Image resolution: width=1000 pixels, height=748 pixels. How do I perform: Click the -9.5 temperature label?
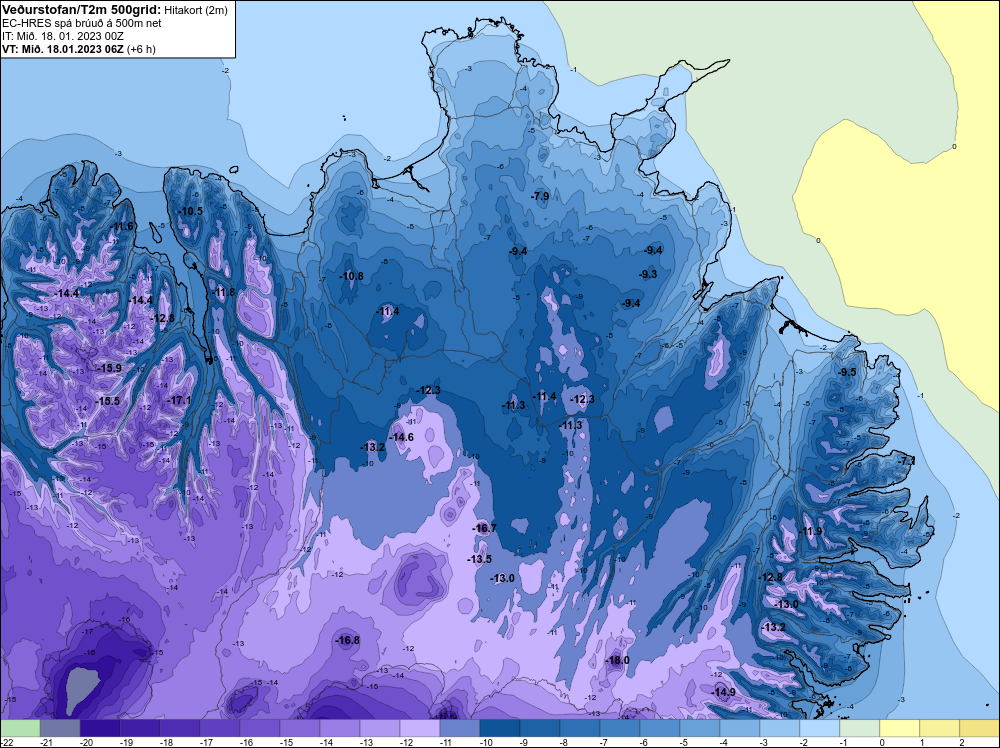(847, 372)
